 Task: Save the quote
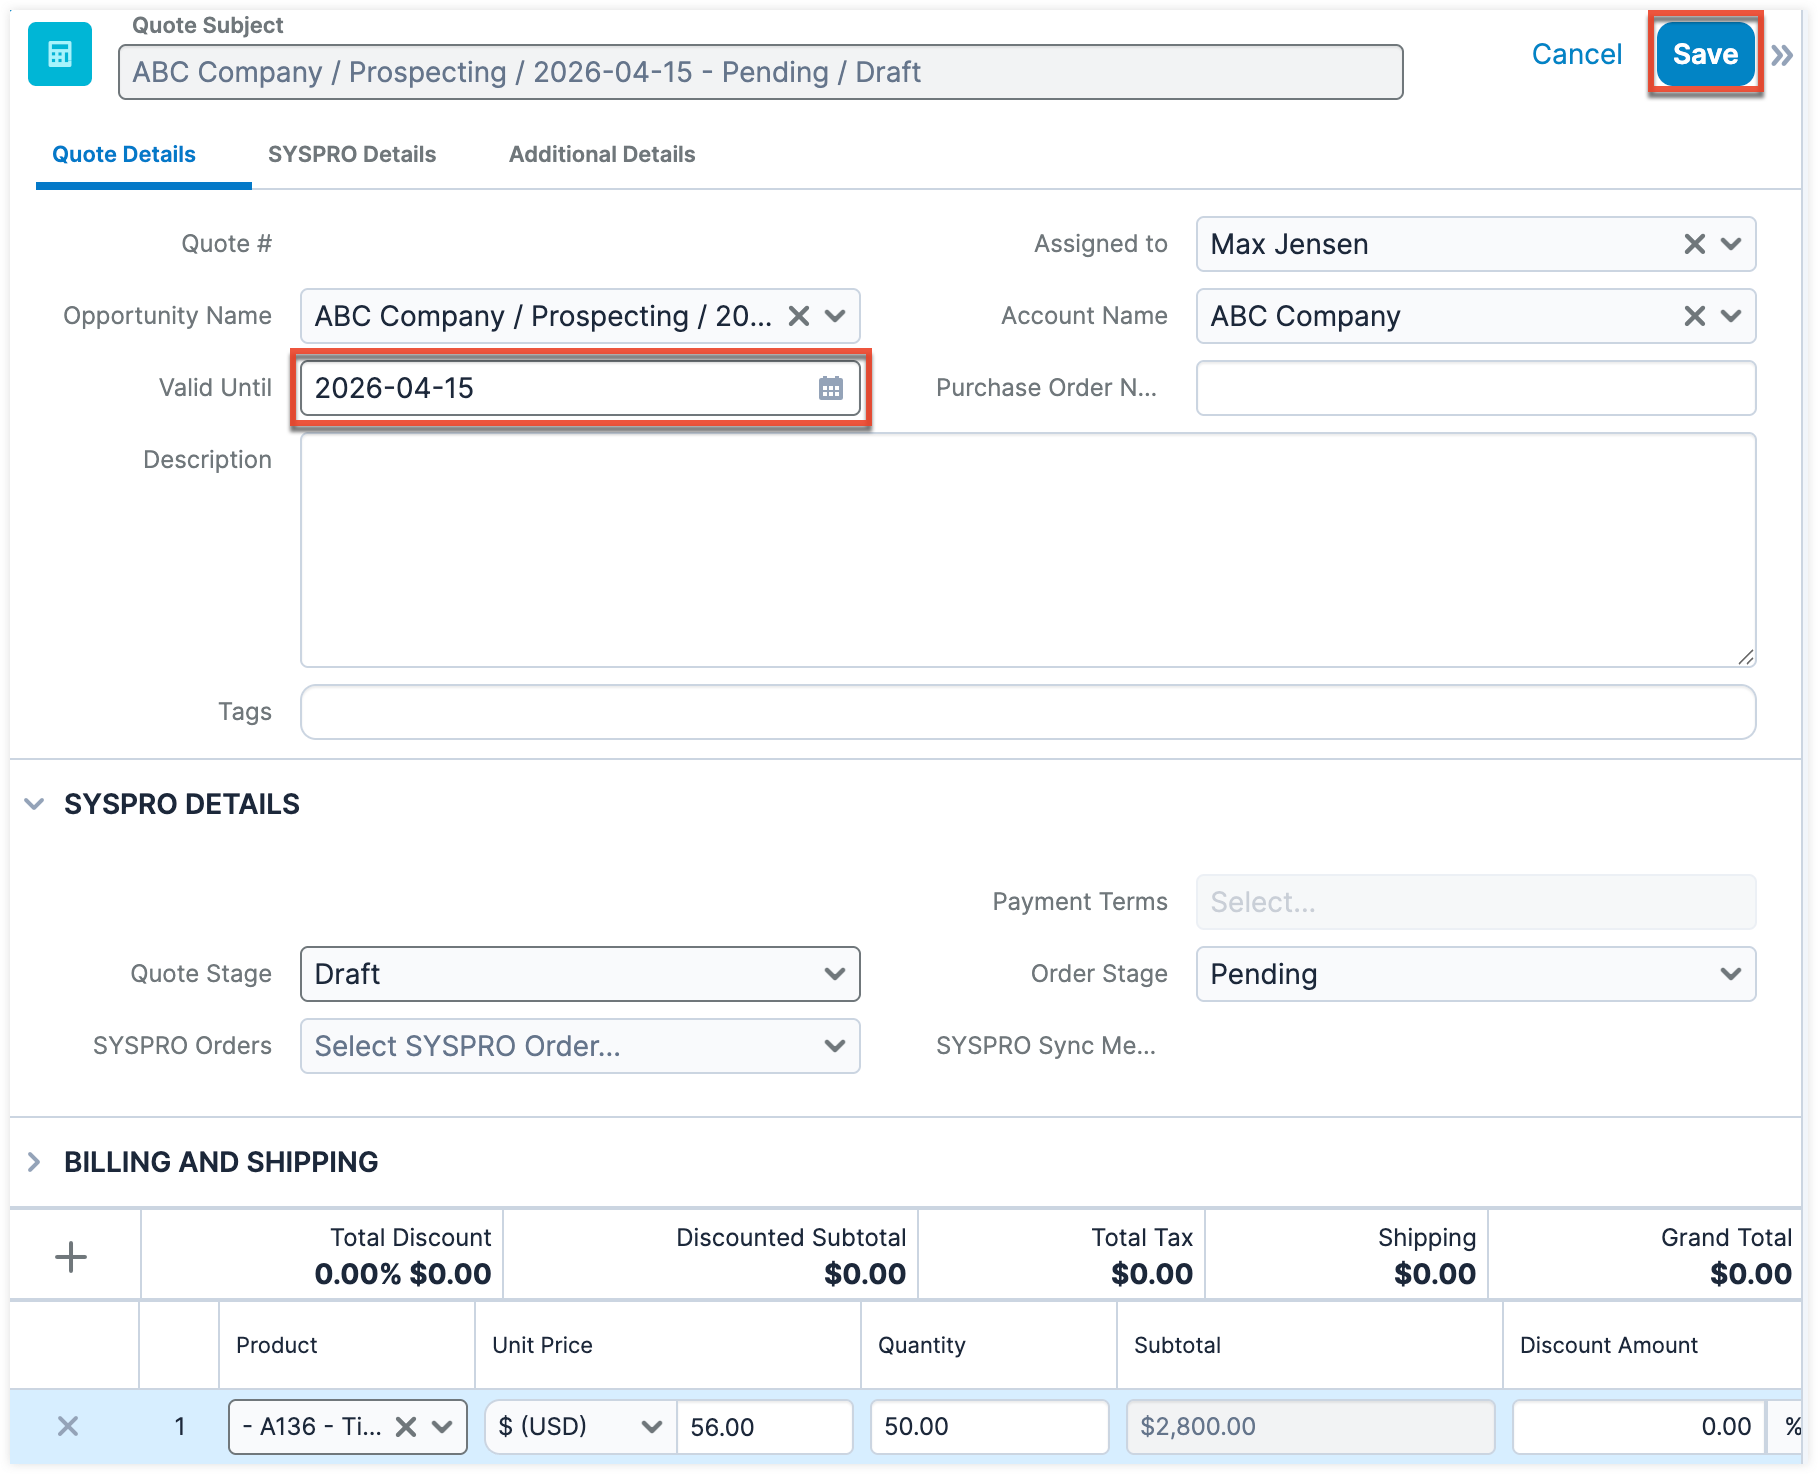[x=1705, y=54]
